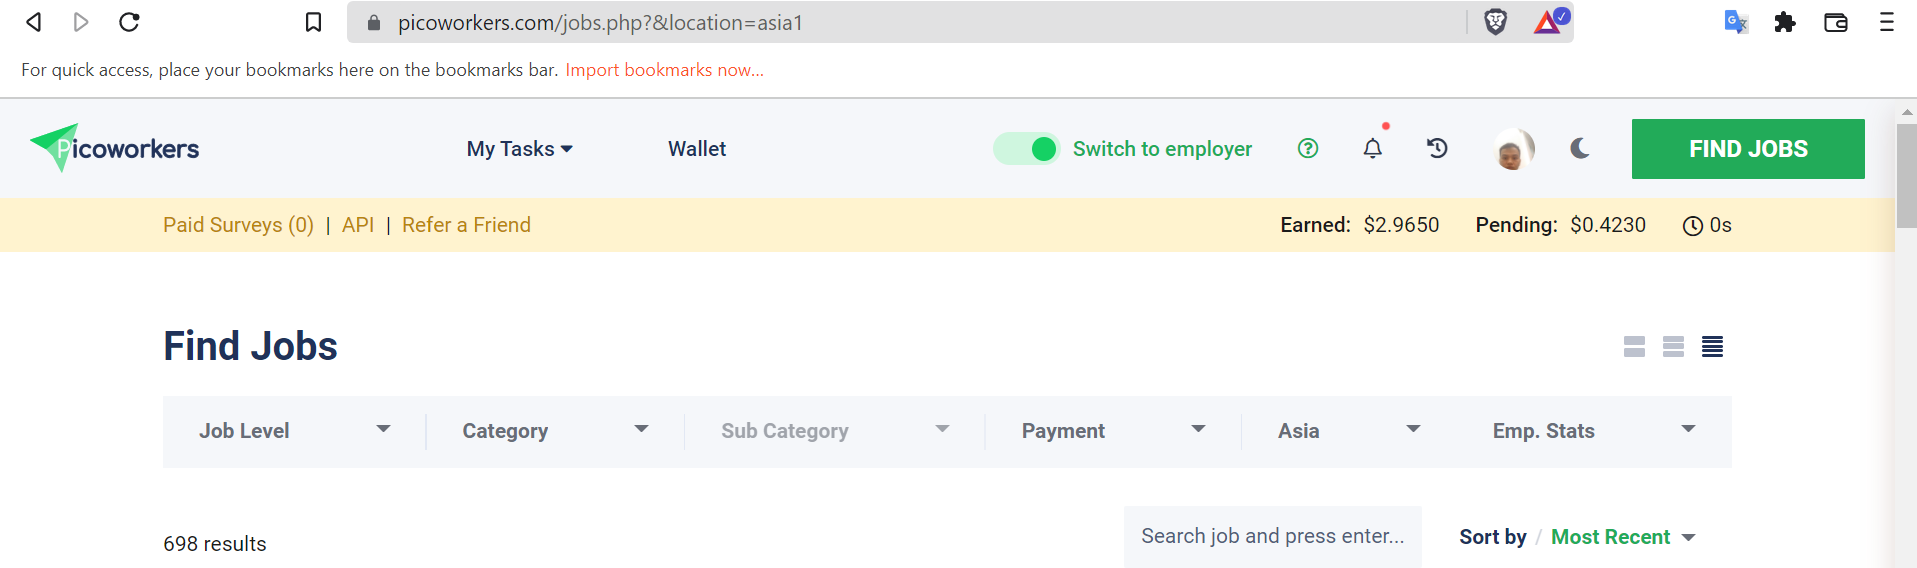Image resolution: width=1917 pixels, height=568 pixels.
Task: Open the history clock icon
Action: point(1437,149)
